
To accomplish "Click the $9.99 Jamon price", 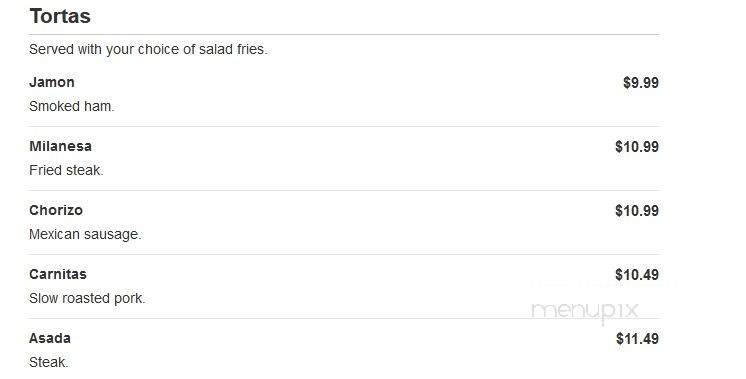I will (641, 82).
